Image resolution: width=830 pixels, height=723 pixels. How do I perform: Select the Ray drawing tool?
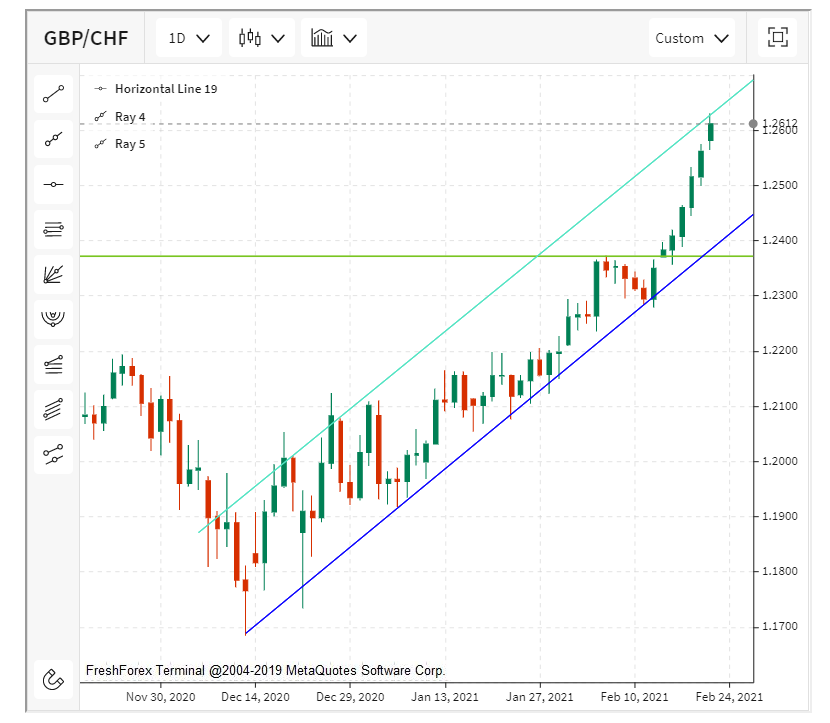click(x=53, y=139)
